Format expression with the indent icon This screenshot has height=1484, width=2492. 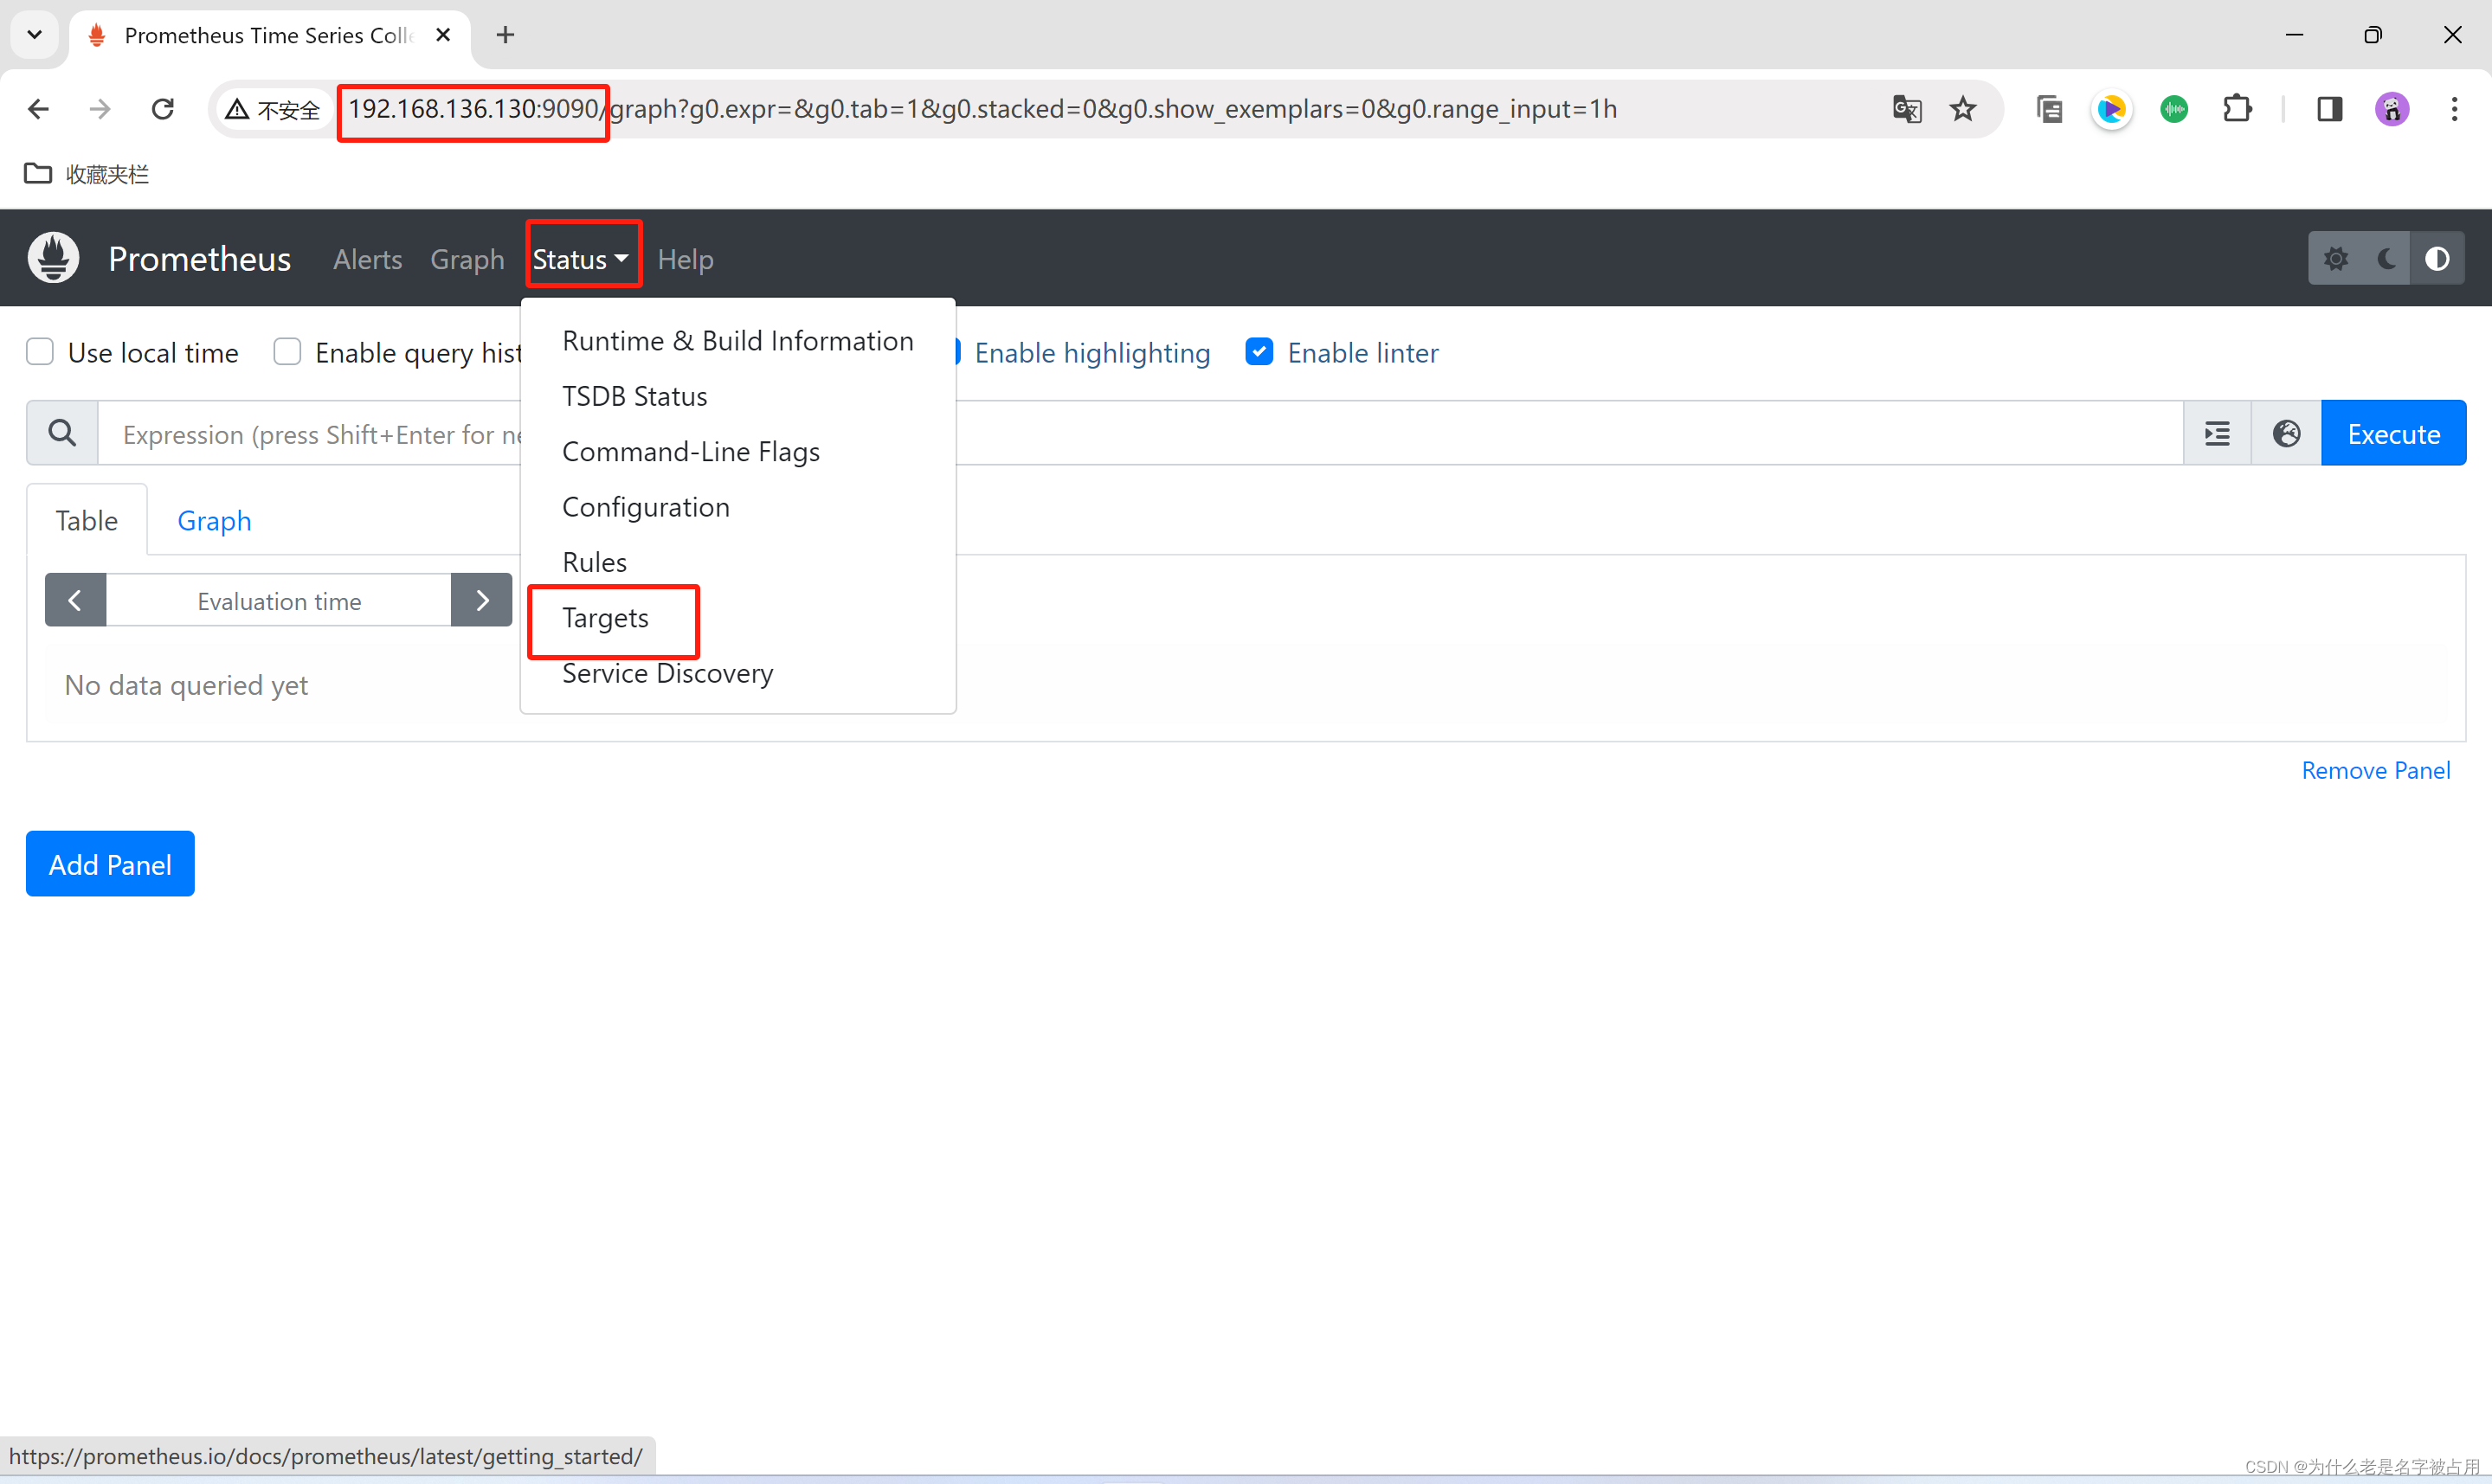tap(2218, 433)
